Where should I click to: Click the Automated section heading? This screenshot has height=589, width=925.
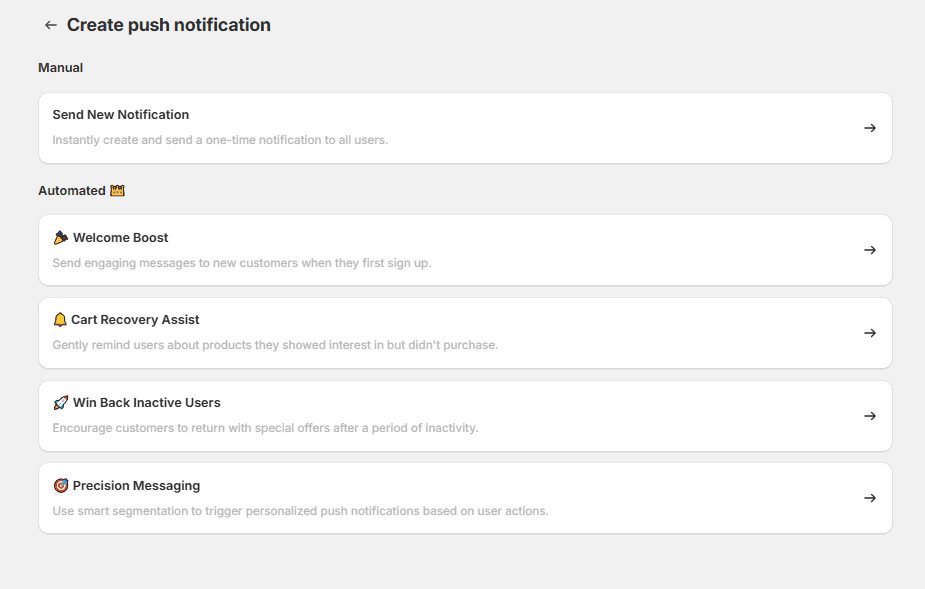pos(73,190)
